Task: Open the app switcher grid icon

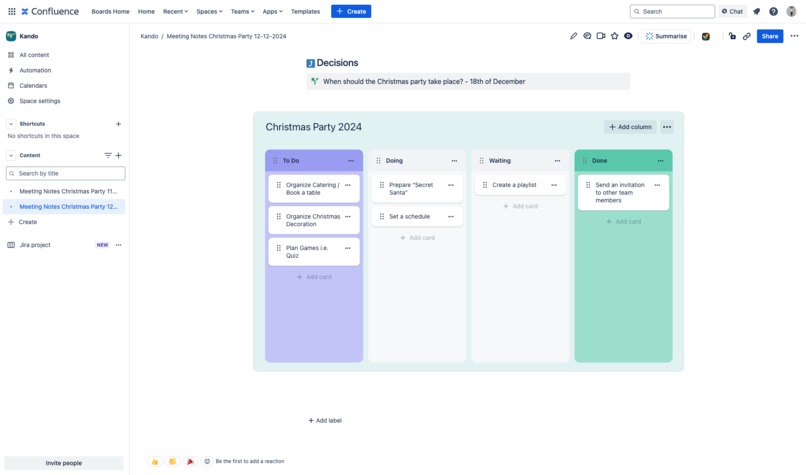Action: (11, 11)
